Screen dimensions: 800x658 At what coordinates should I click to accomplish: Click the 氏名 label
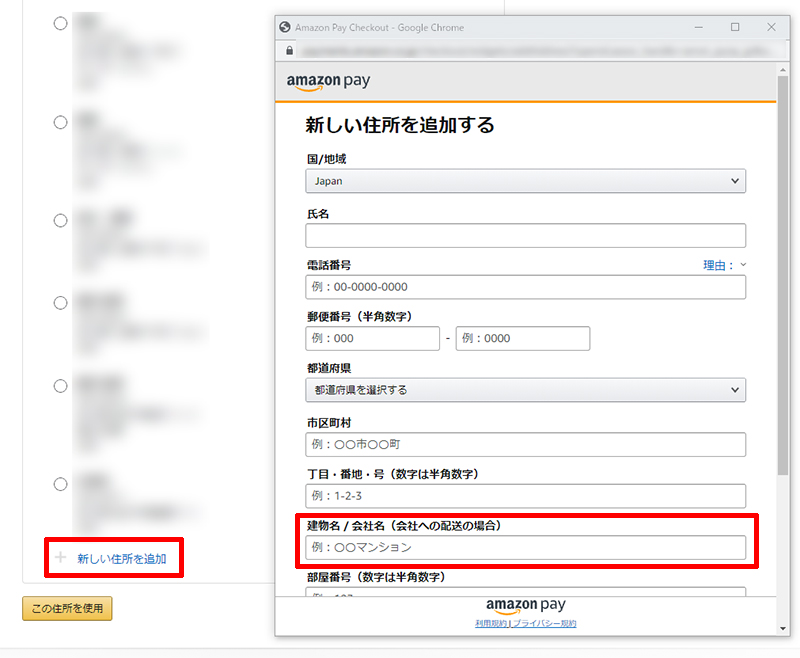tap(318, 214)
